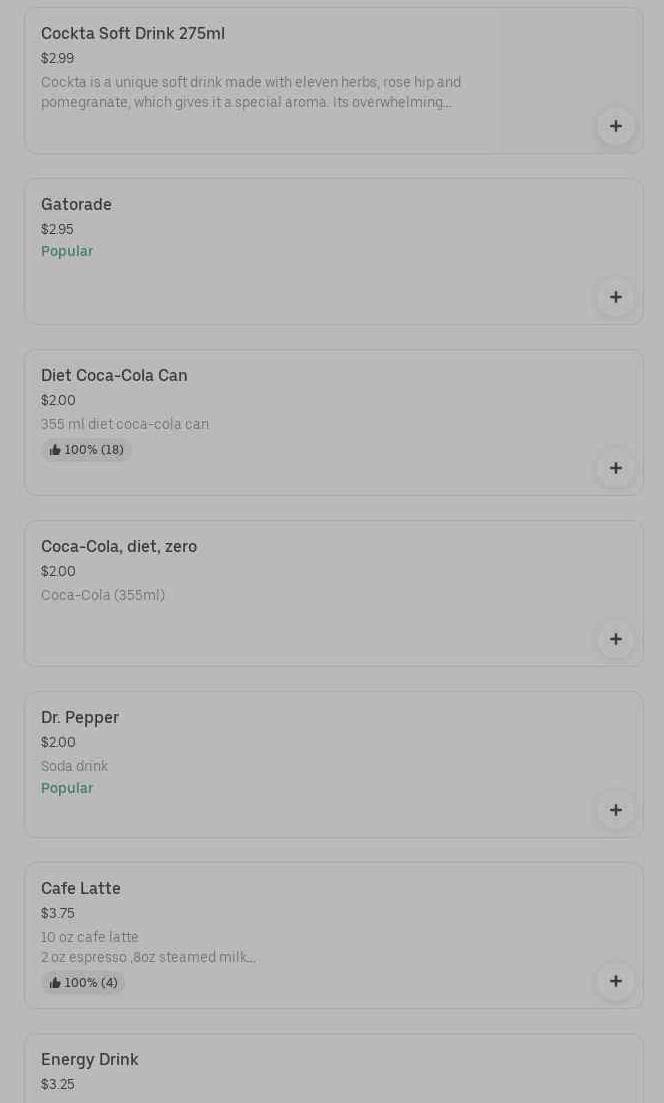Open Coca-Cola, diet, zero item
This screenshot has width=664, height=1103.
click(119, 547)
